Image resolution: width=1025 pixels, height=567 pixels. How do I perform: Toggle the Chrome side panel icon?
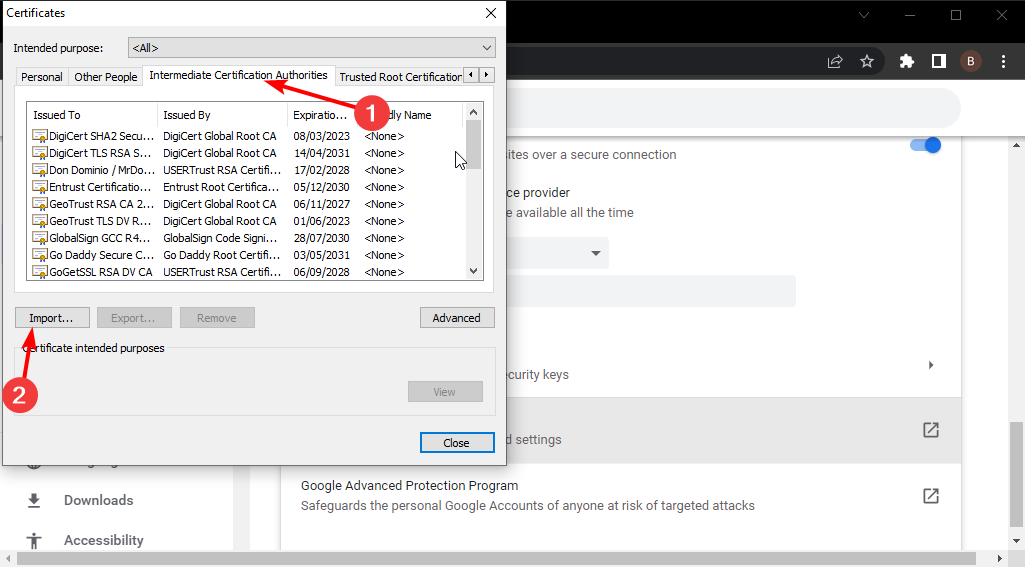tap(939, 61)
